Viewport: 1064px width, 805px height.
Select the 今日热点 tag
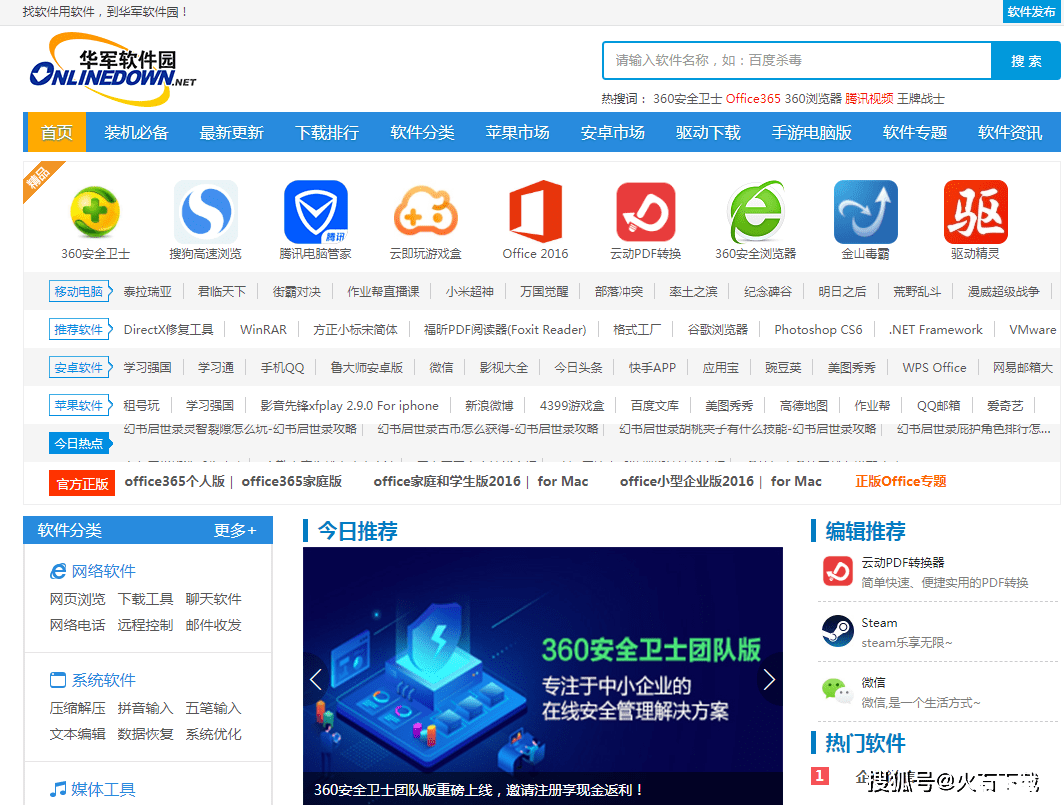[x=79, y=443]
